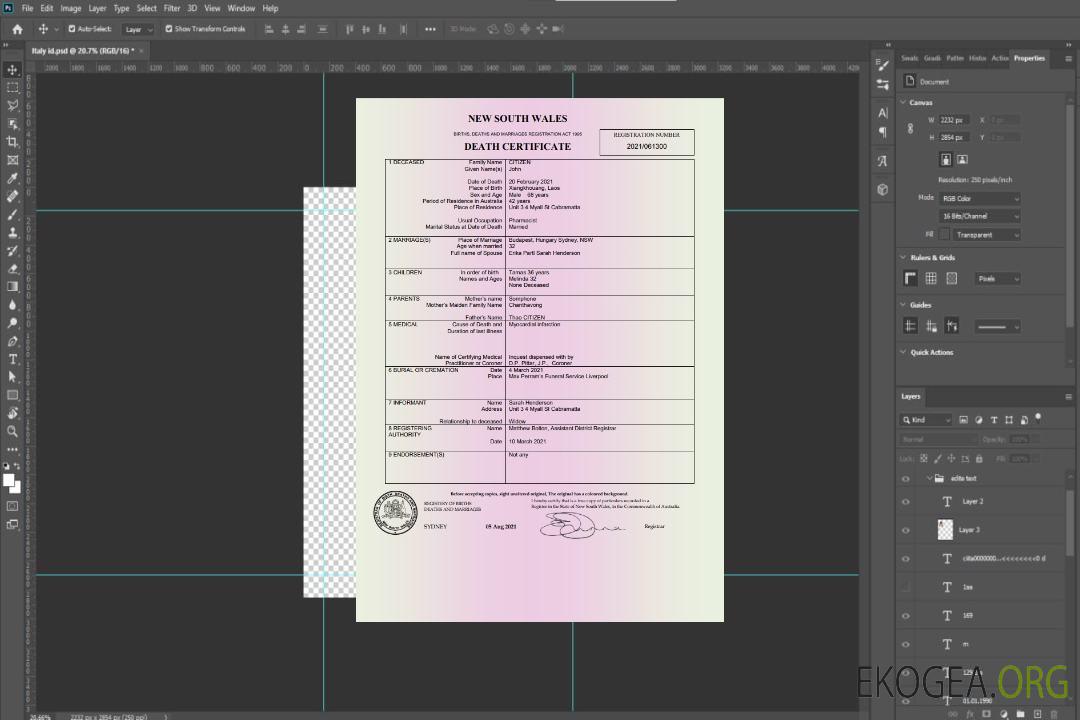
Task: Filter layers by type layers icon
Action: click(994, 420)
